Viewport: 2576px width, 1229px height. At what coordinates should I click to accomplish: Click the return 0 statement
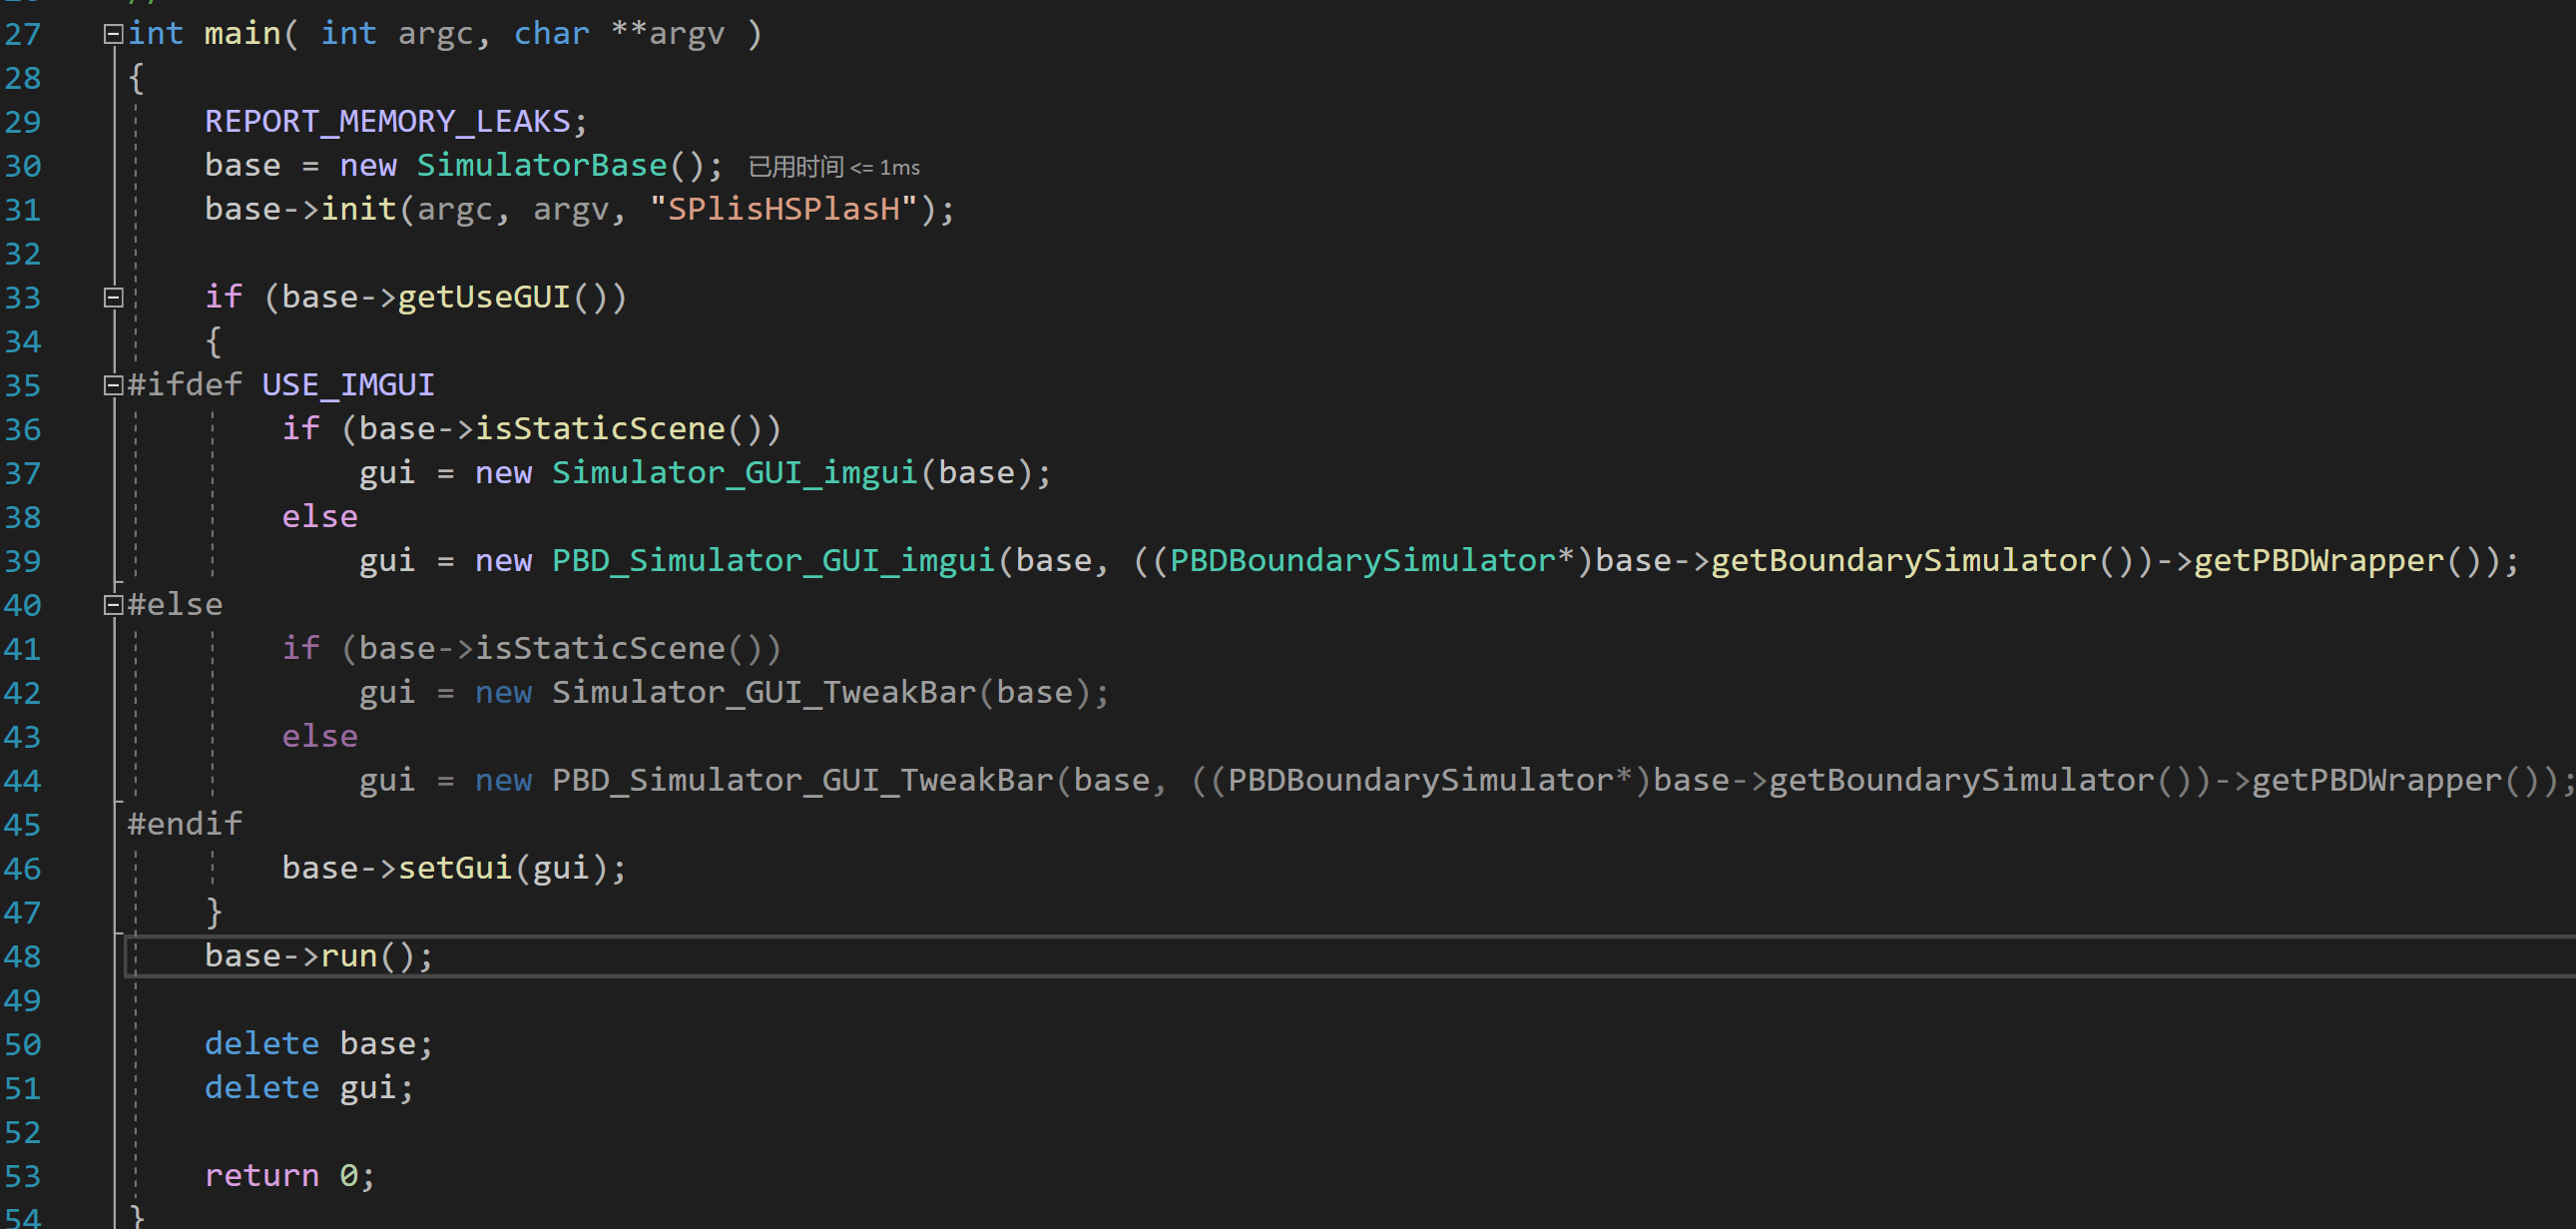point(288,1176)
